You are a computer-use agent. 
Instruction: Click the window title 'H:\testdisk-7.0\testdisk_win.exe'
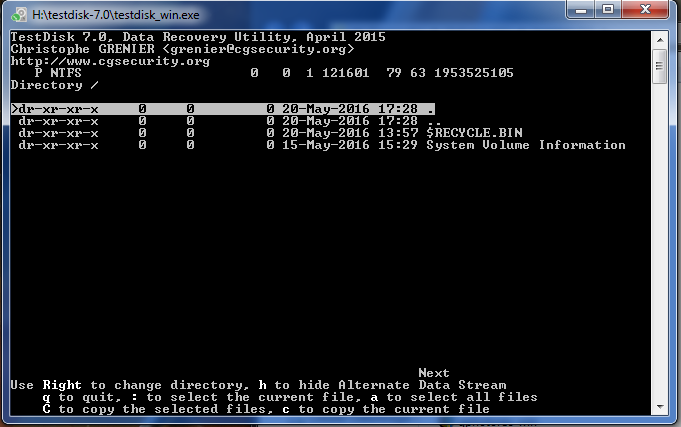116,15
